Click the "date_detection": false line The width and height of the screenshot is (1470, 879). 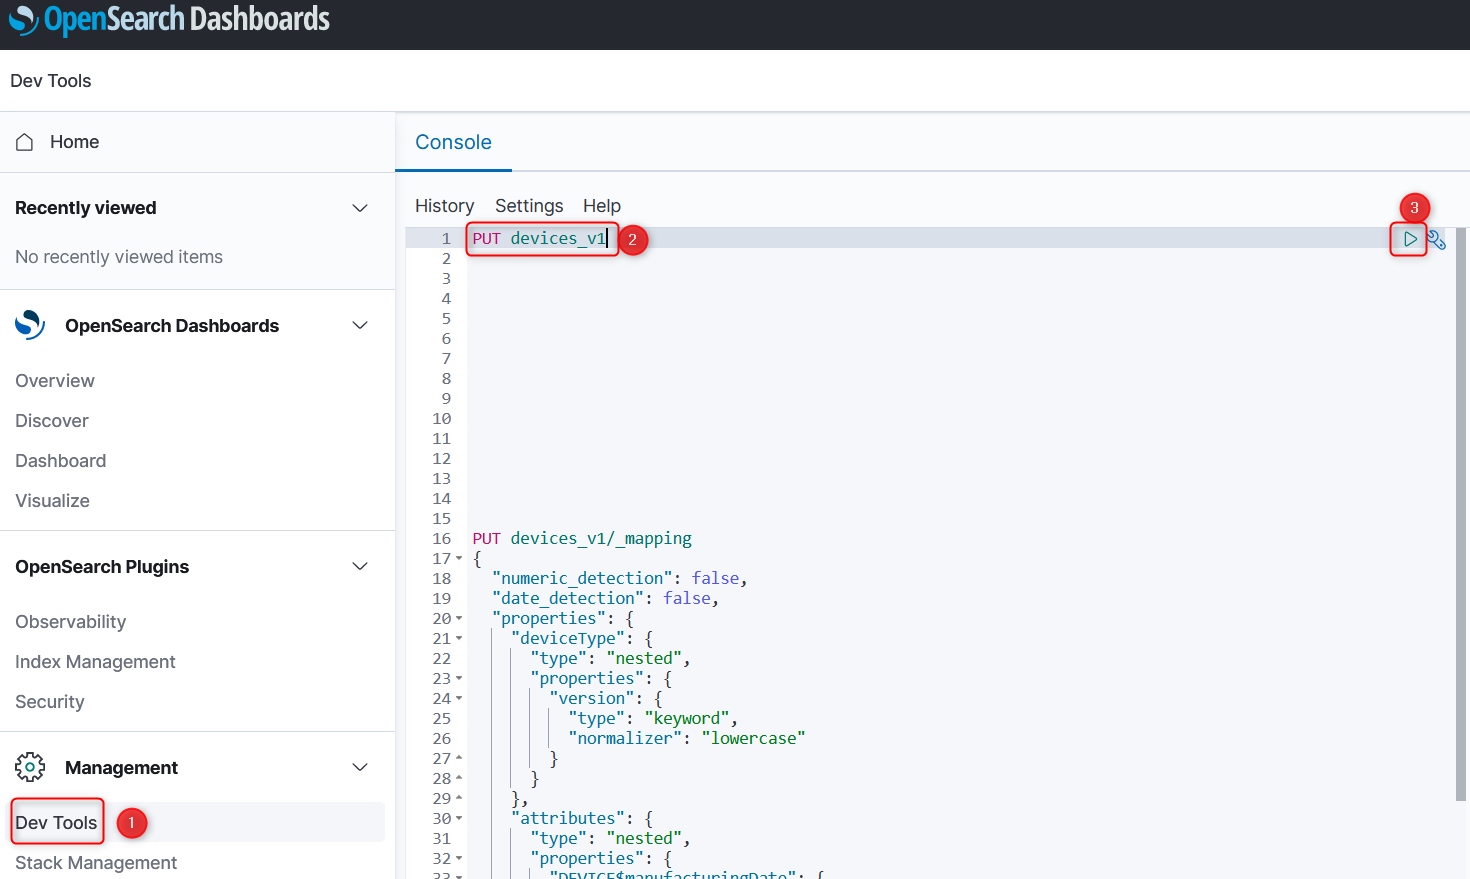click(605, 598)
